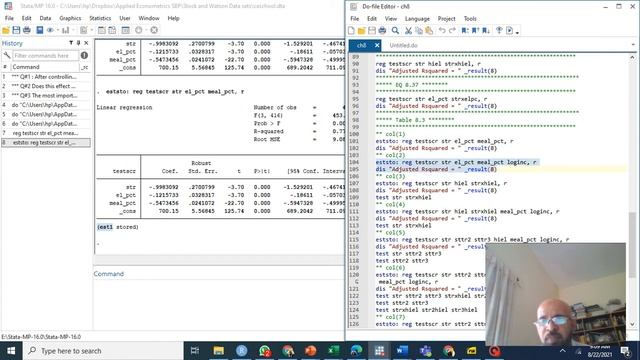Open File Explorer from the taskbar
Viewport: 640px width, 360px height.
(x=219, y=351)
